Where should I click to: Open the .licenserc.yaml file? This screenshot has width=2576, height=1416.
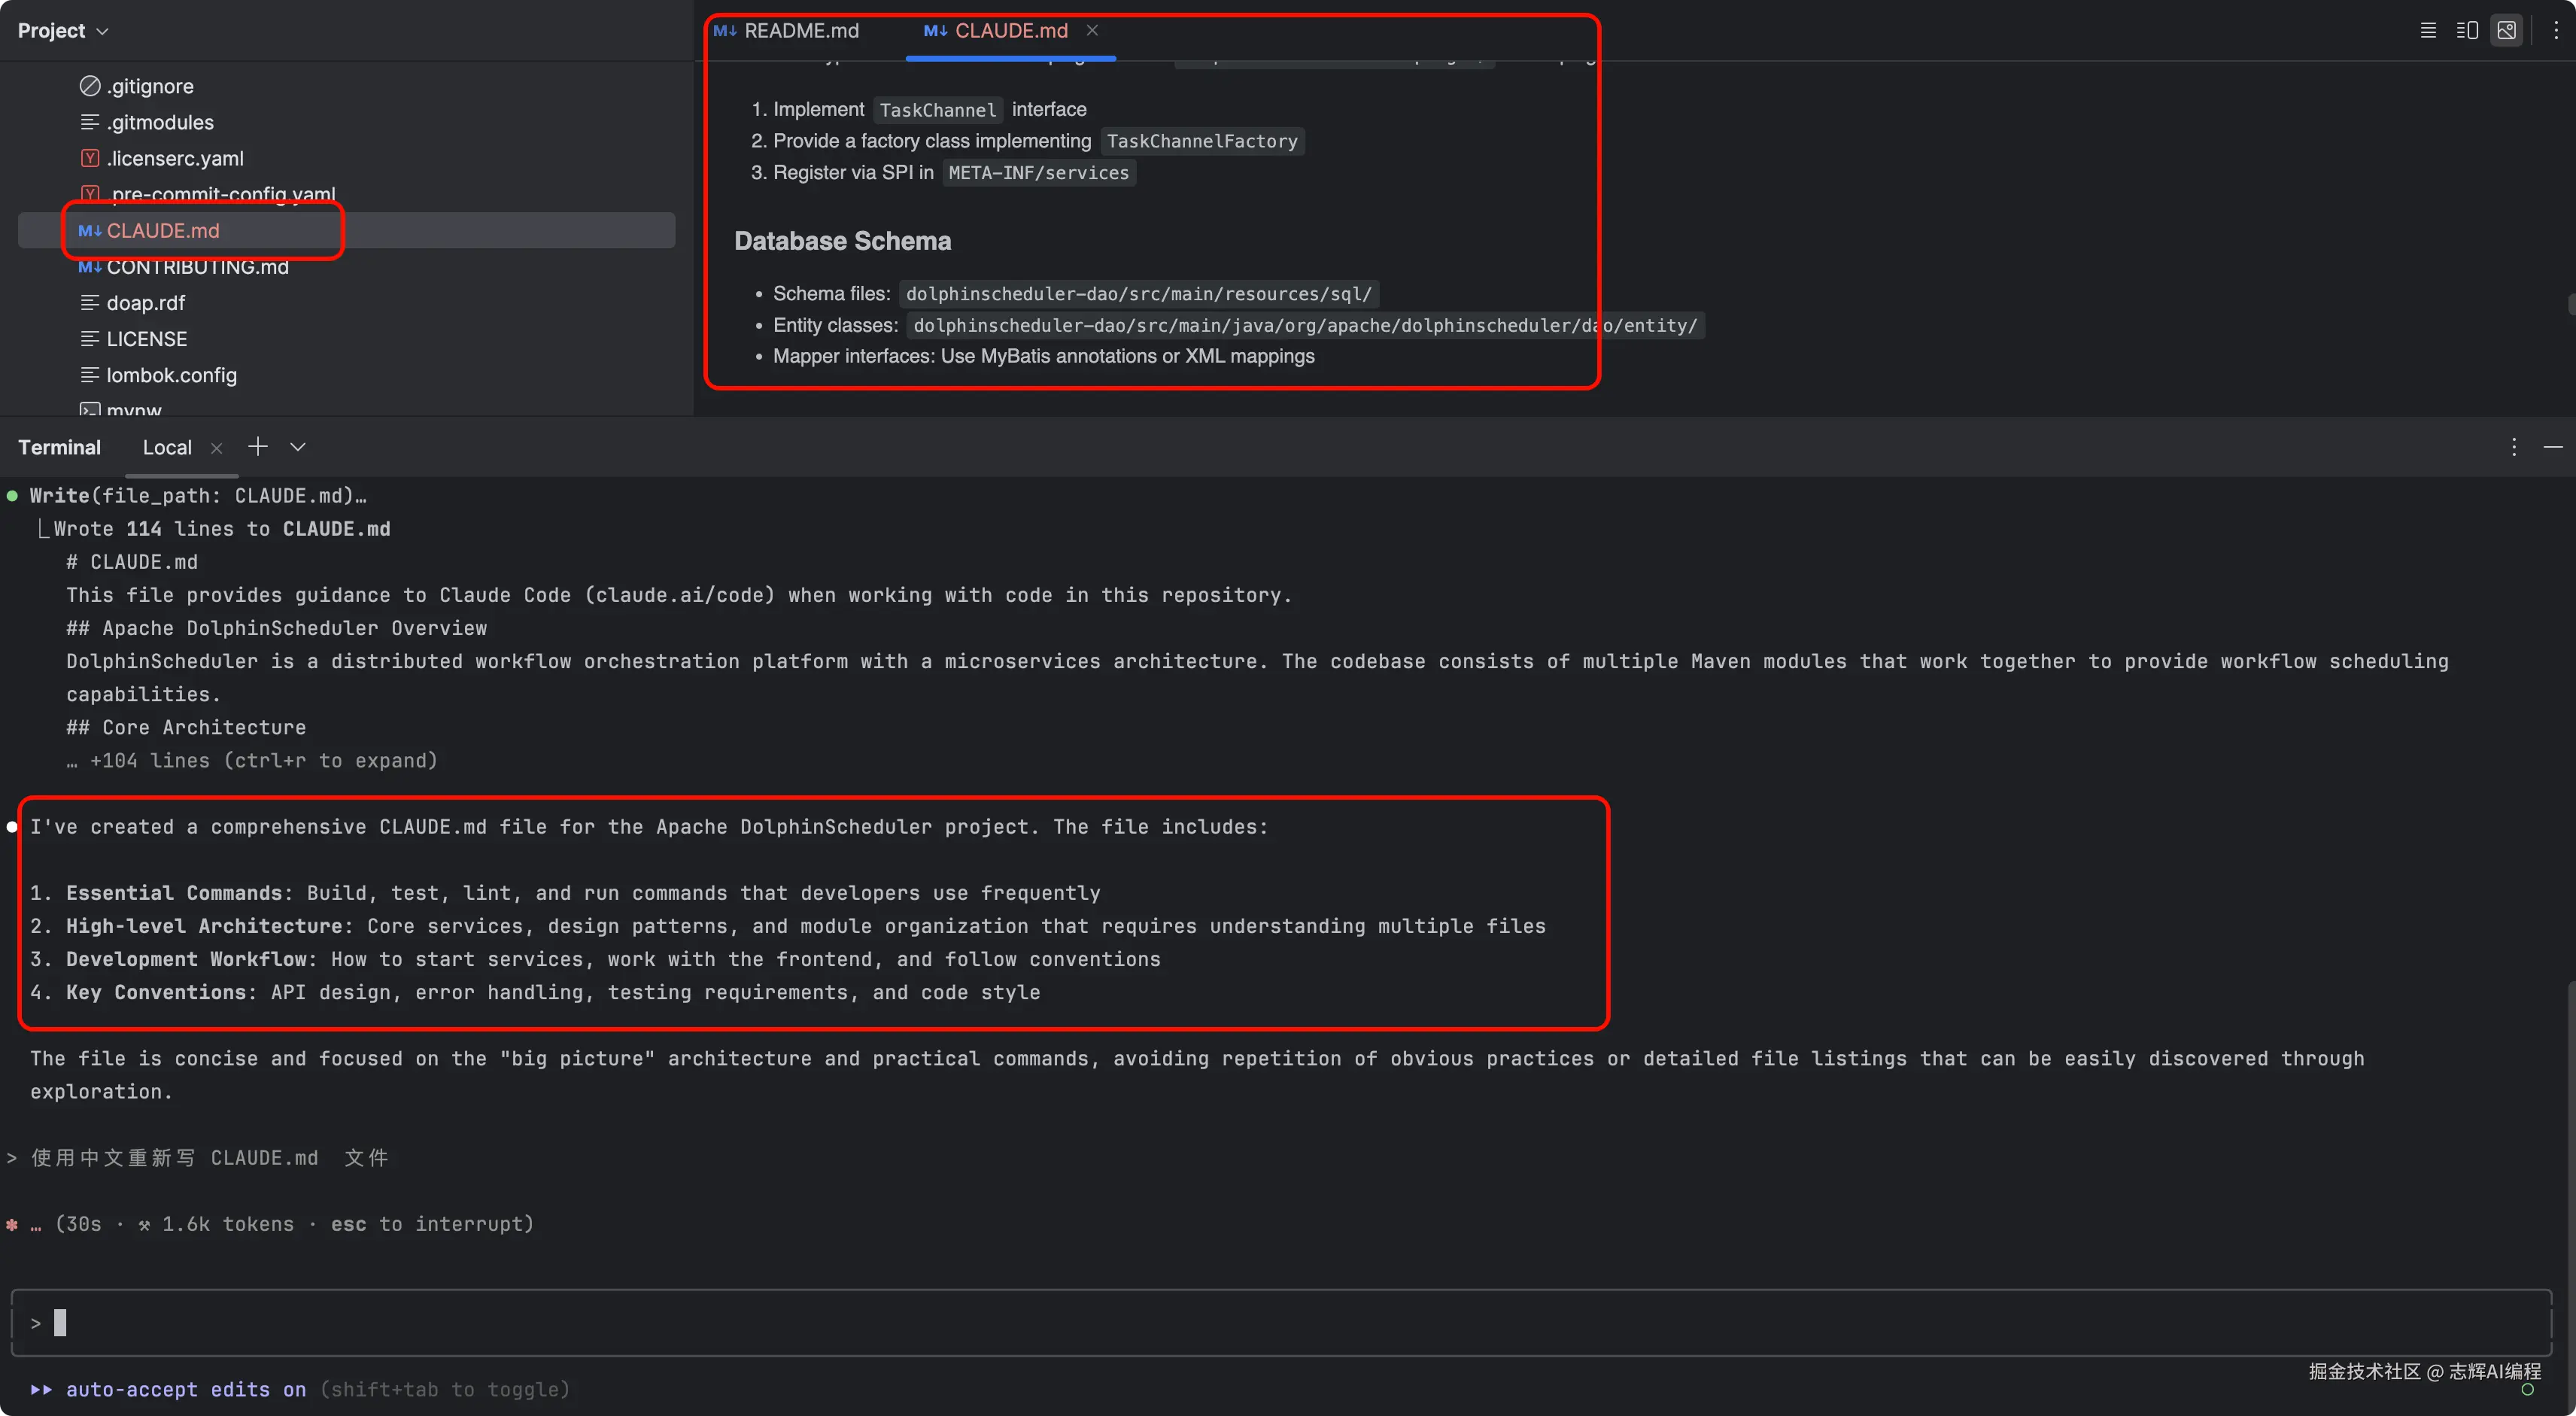coord(175,158)
